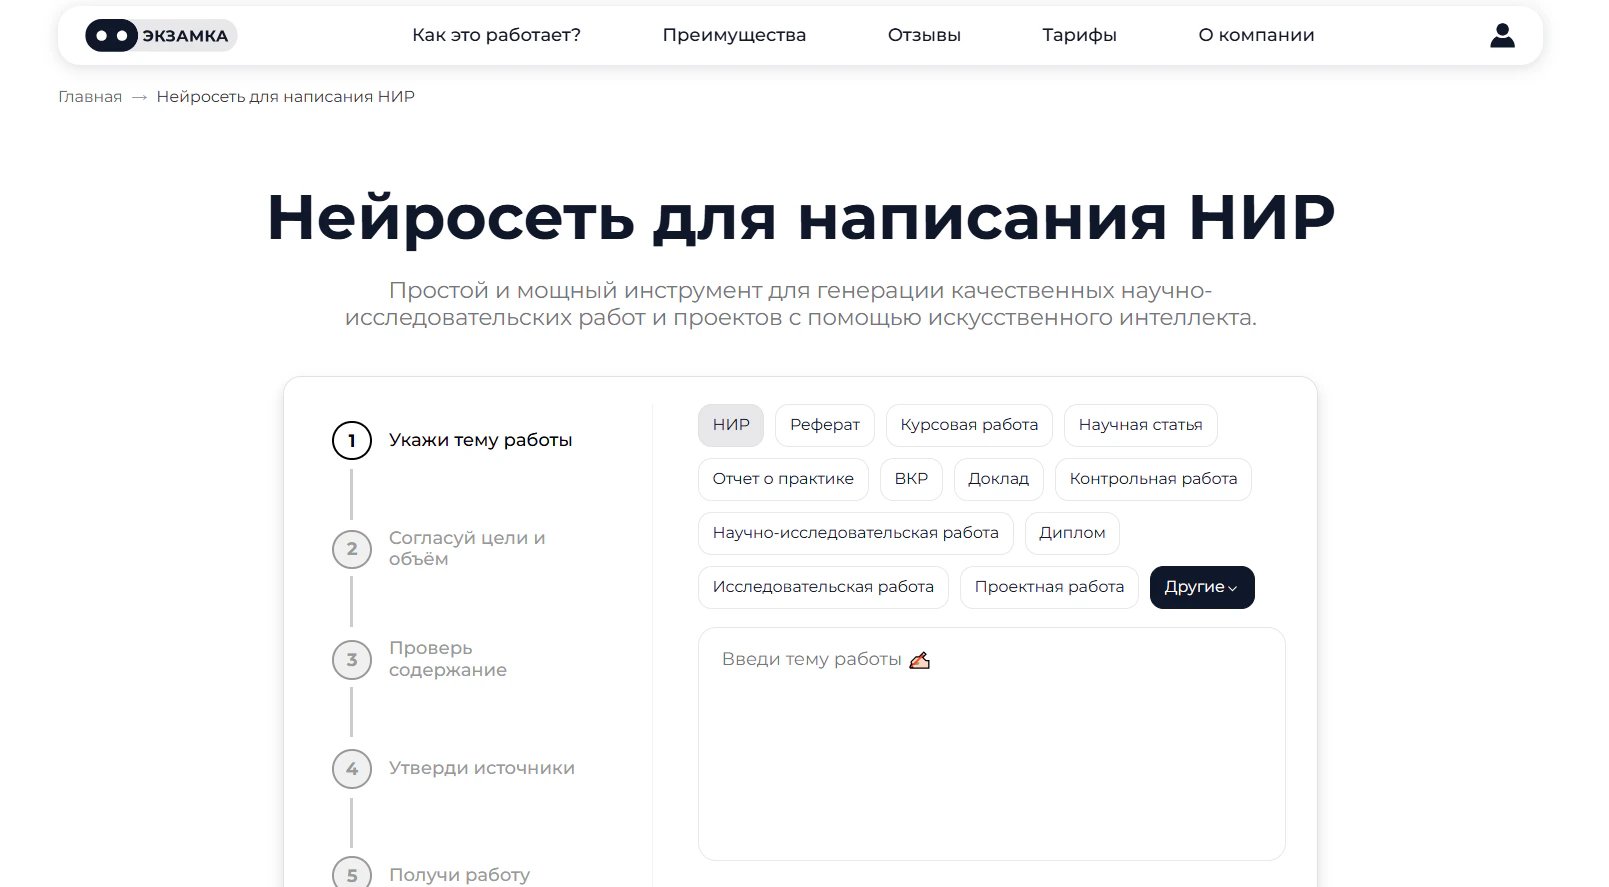Click step 3 circle 'Проверь содержание'
The height and width of the screenshot is (887, 1609).
[352, 660]
